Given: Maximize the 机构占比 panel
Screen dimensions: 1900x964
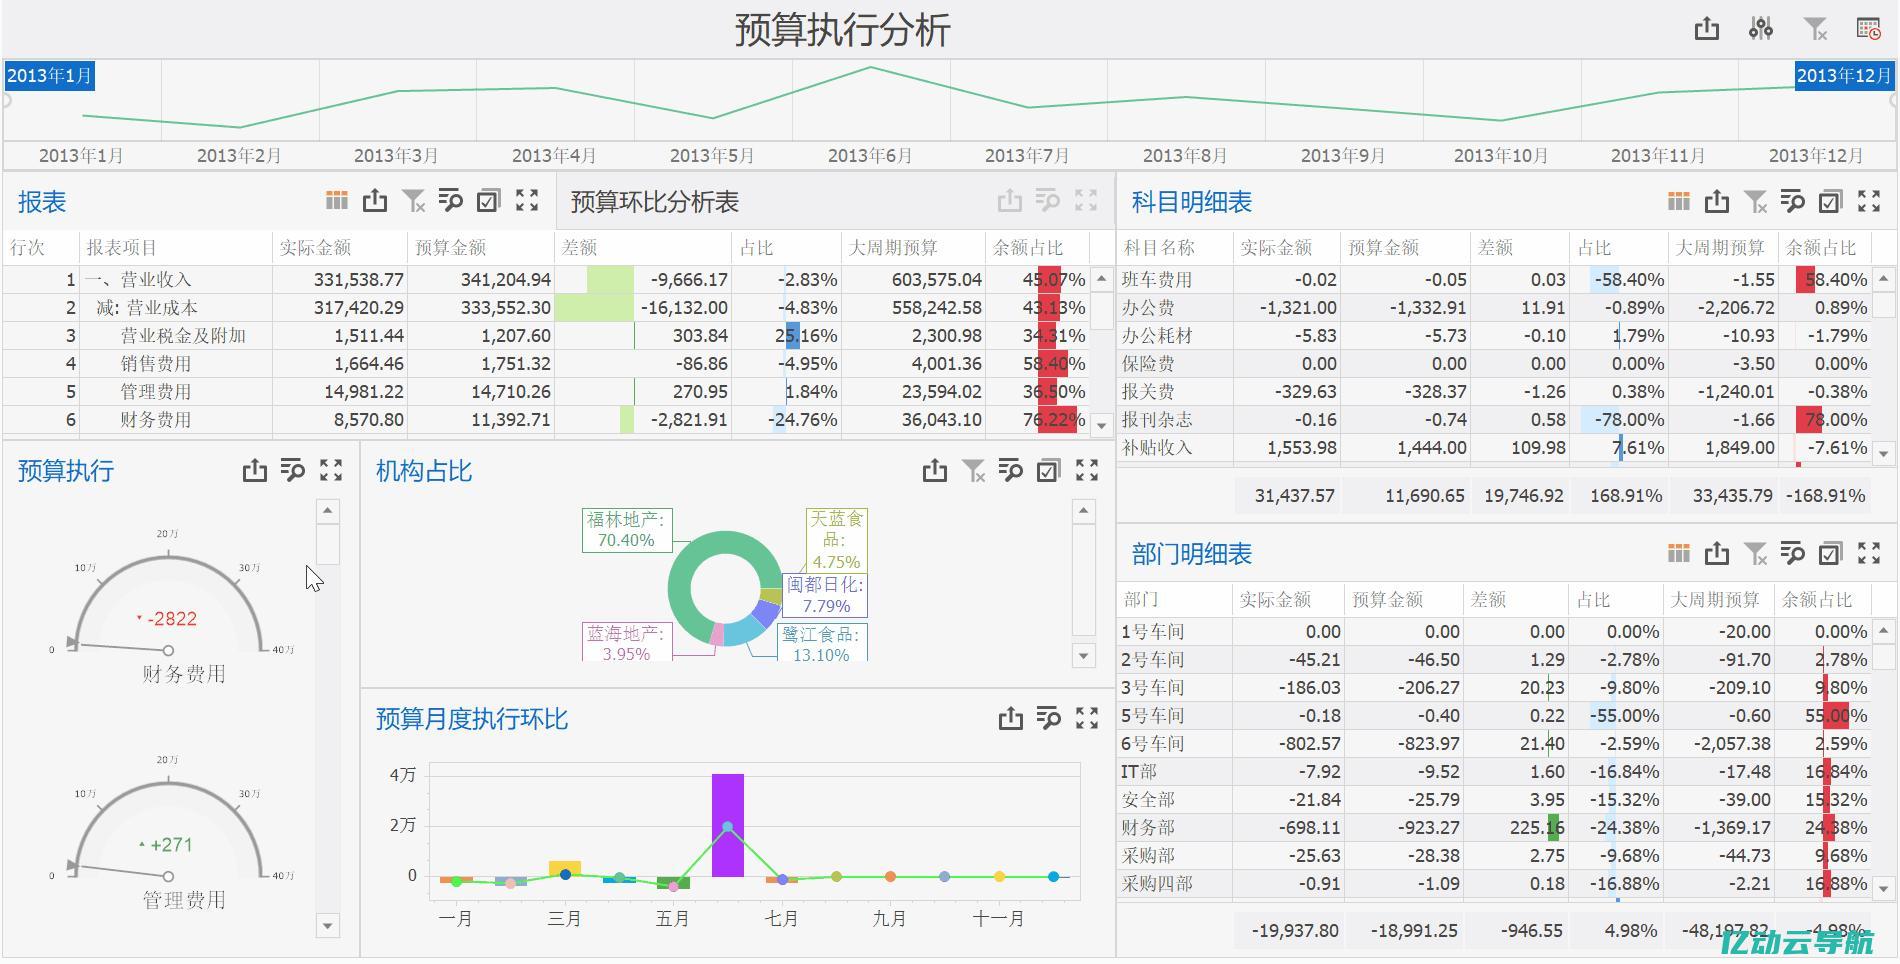Looking at the screenshot, I should pos(1087,470).
